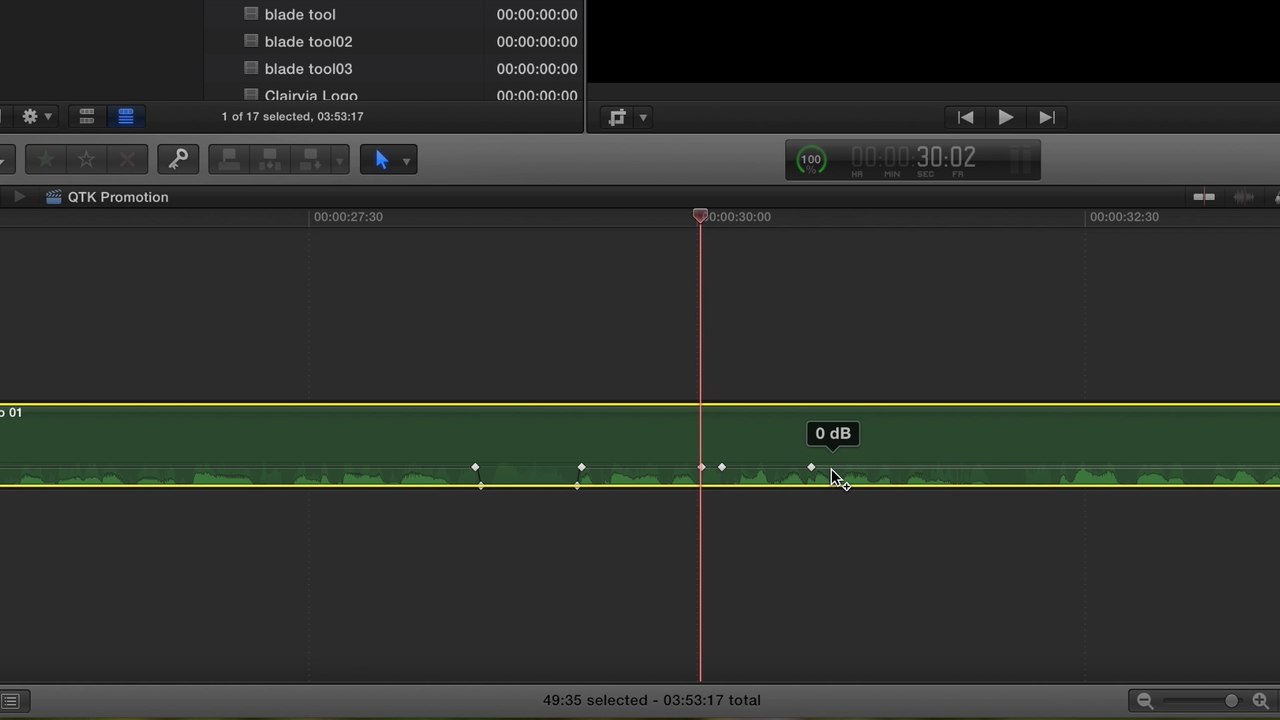The width and height of the screenshot is (1280, 720).
Task: Go to next edit in viewer
Action: 1046,117
